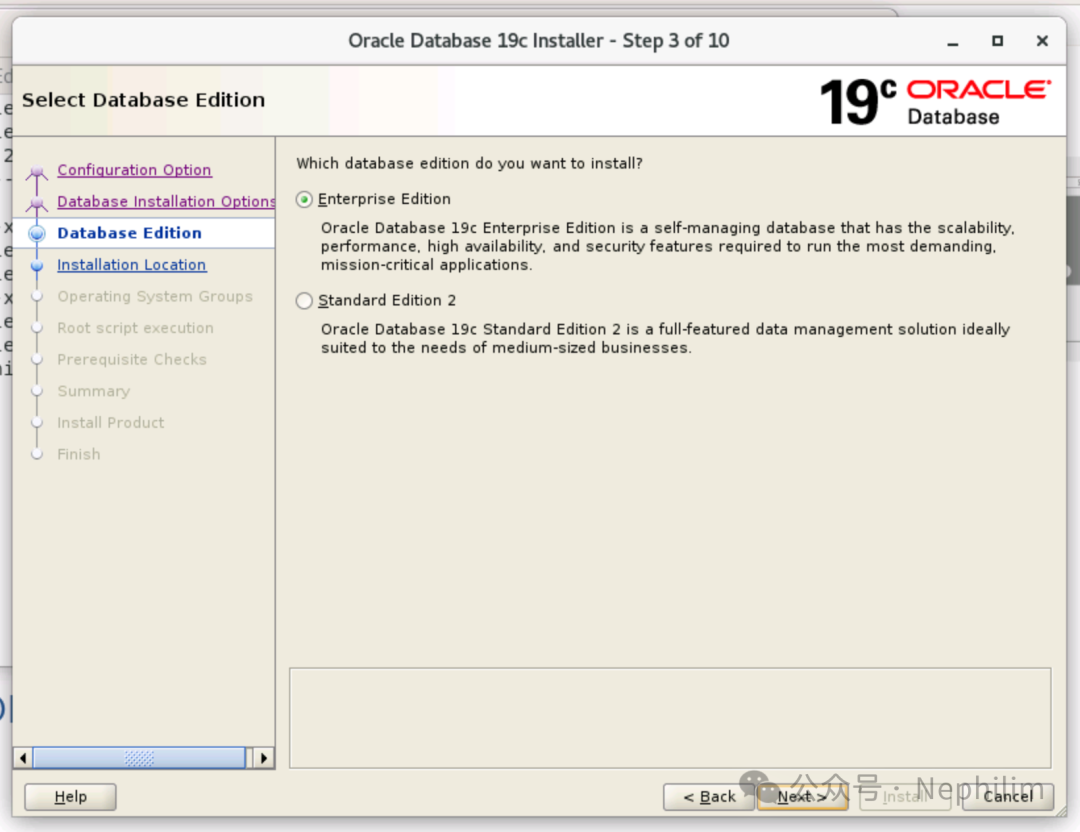Viewport: 1080px width, 832px height.
Task: Click the sidebar scroll left arrow
Action: pos(23,758)
